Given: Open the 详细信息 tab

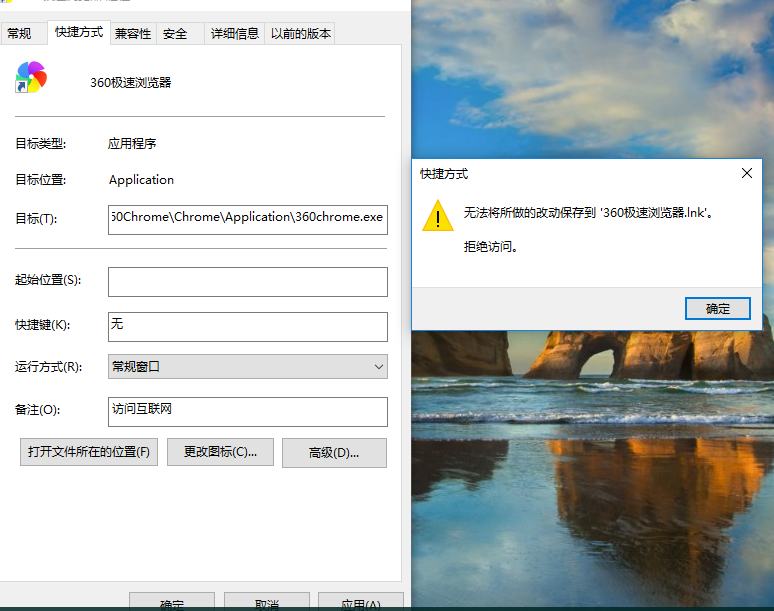Looking at the screenshot, I should [234, 34].
